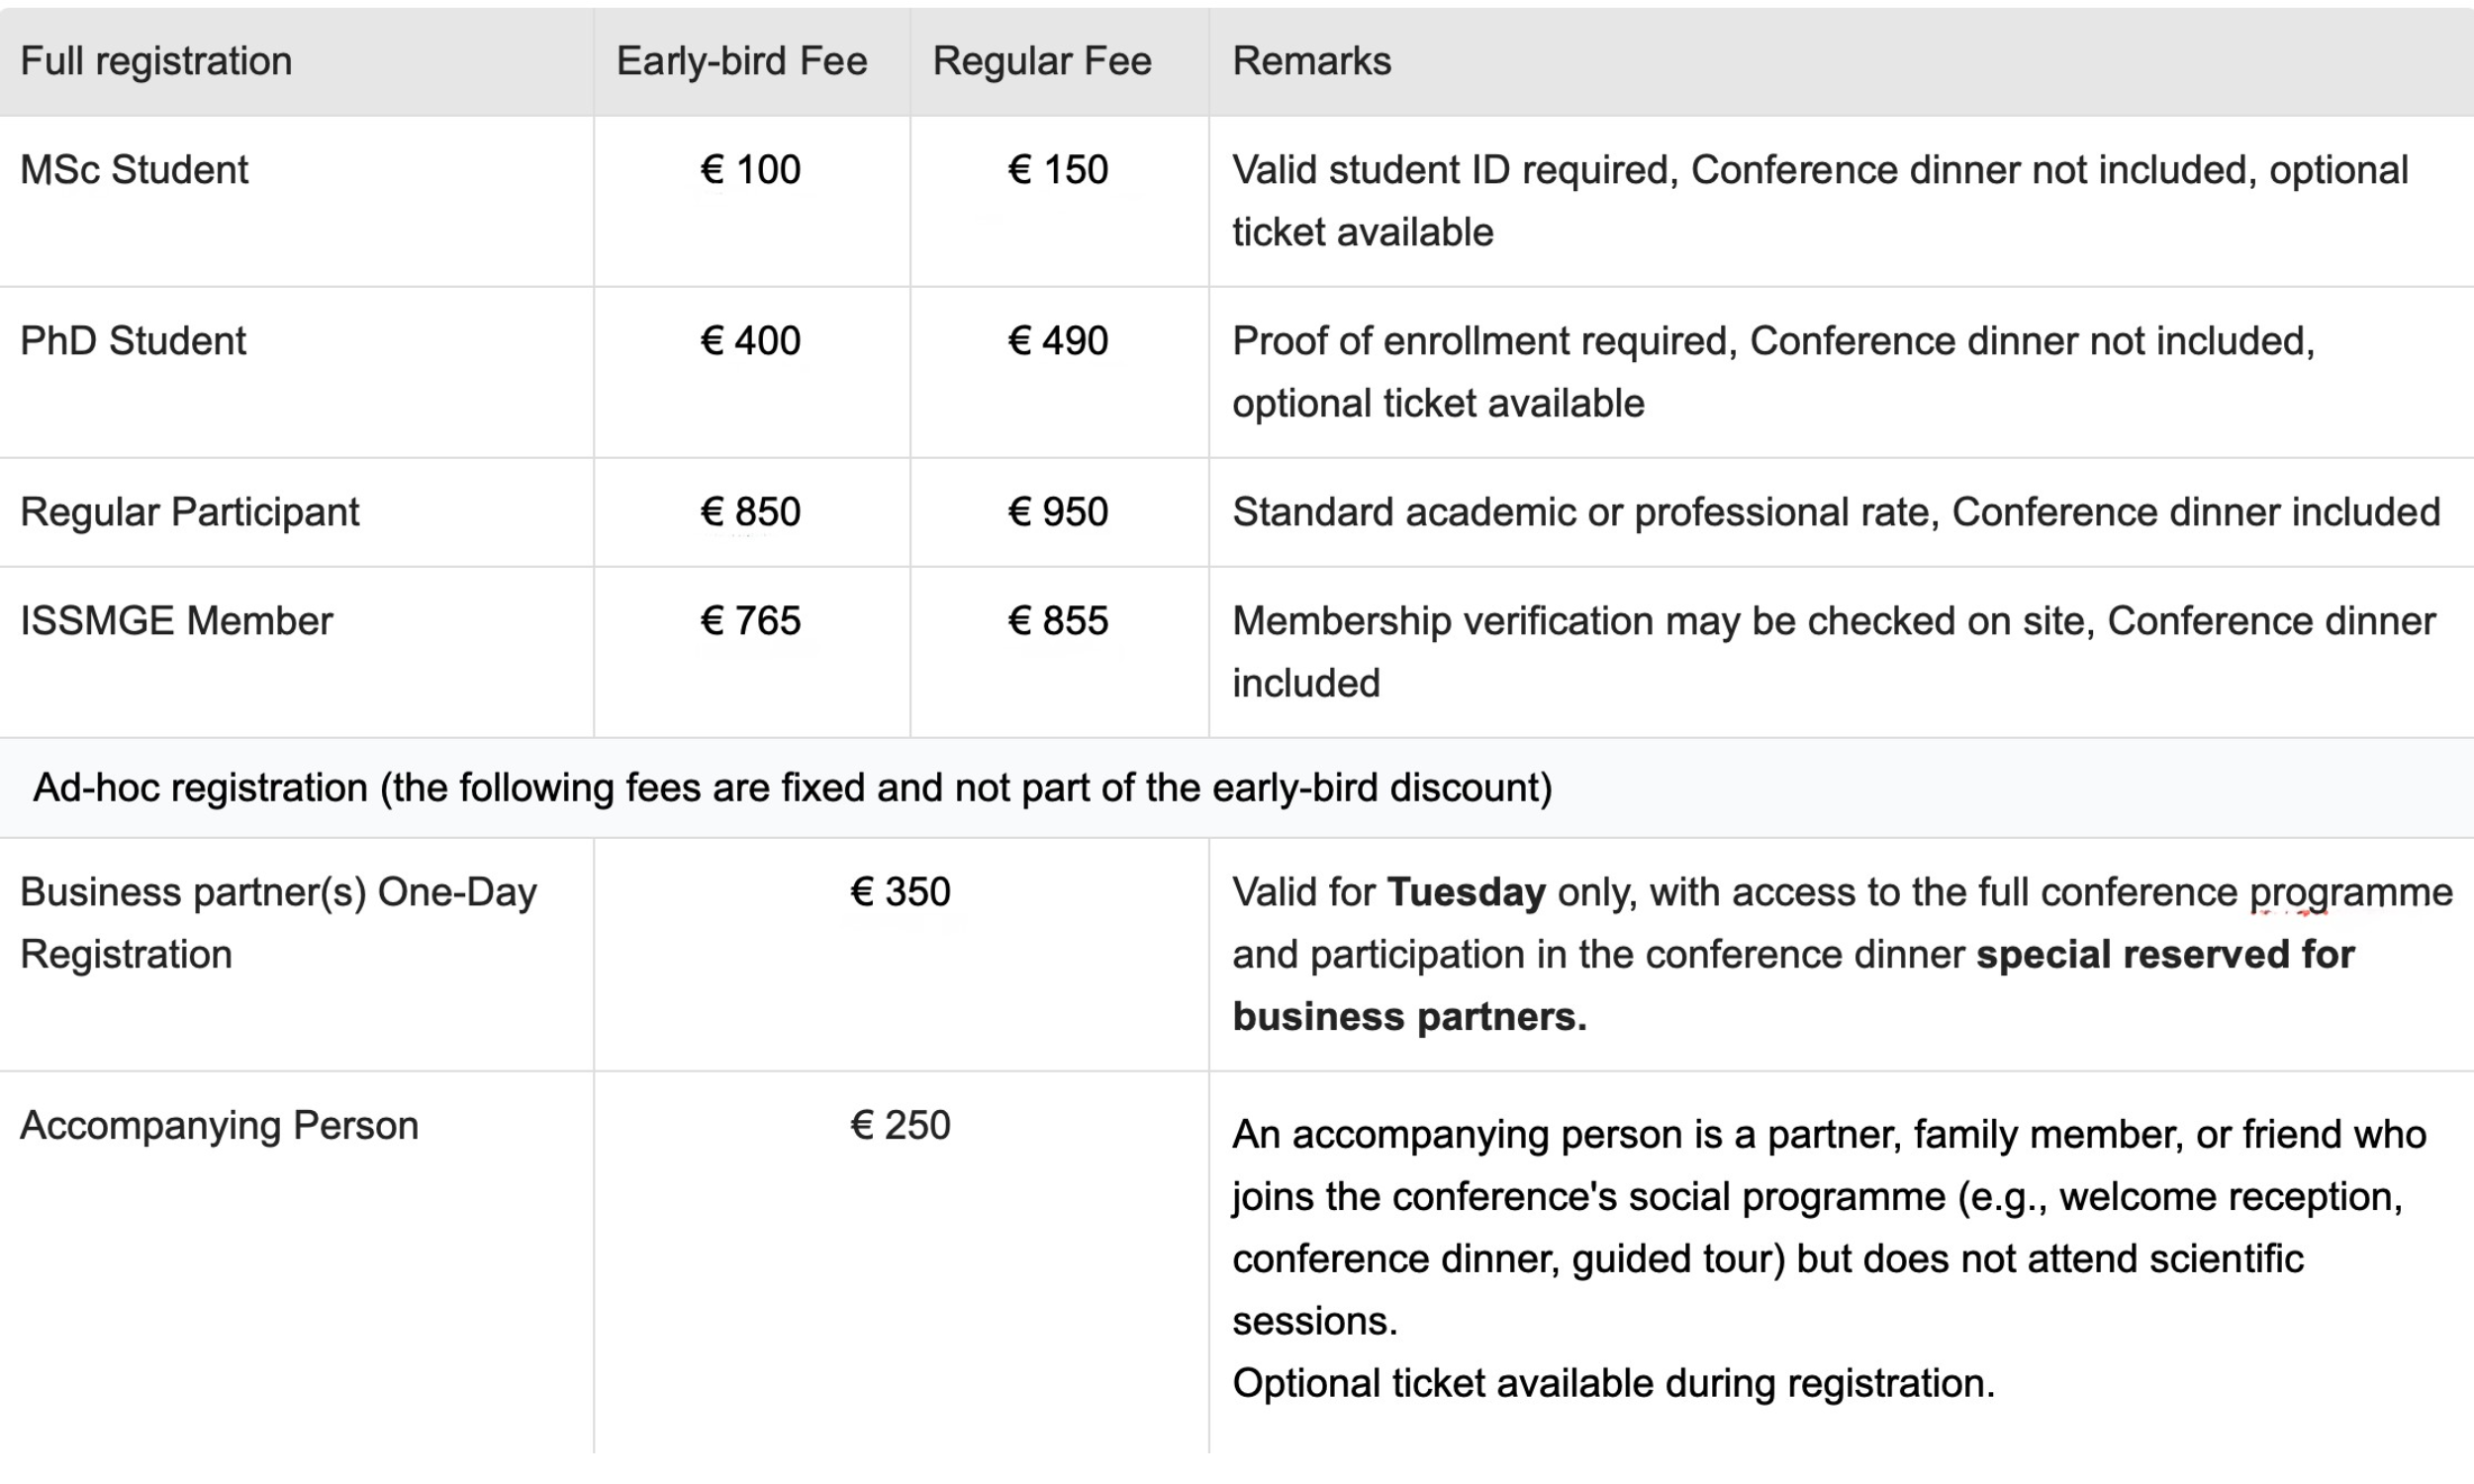Viewport: 2474px width, 1484px height.
Task: Click the € 400 early-bird fee
Action: click(x=750, y=341)
